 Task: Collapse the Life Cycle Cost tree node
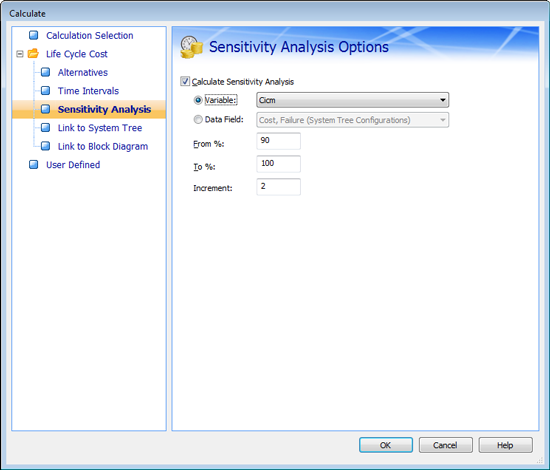[x=20, y=54]
